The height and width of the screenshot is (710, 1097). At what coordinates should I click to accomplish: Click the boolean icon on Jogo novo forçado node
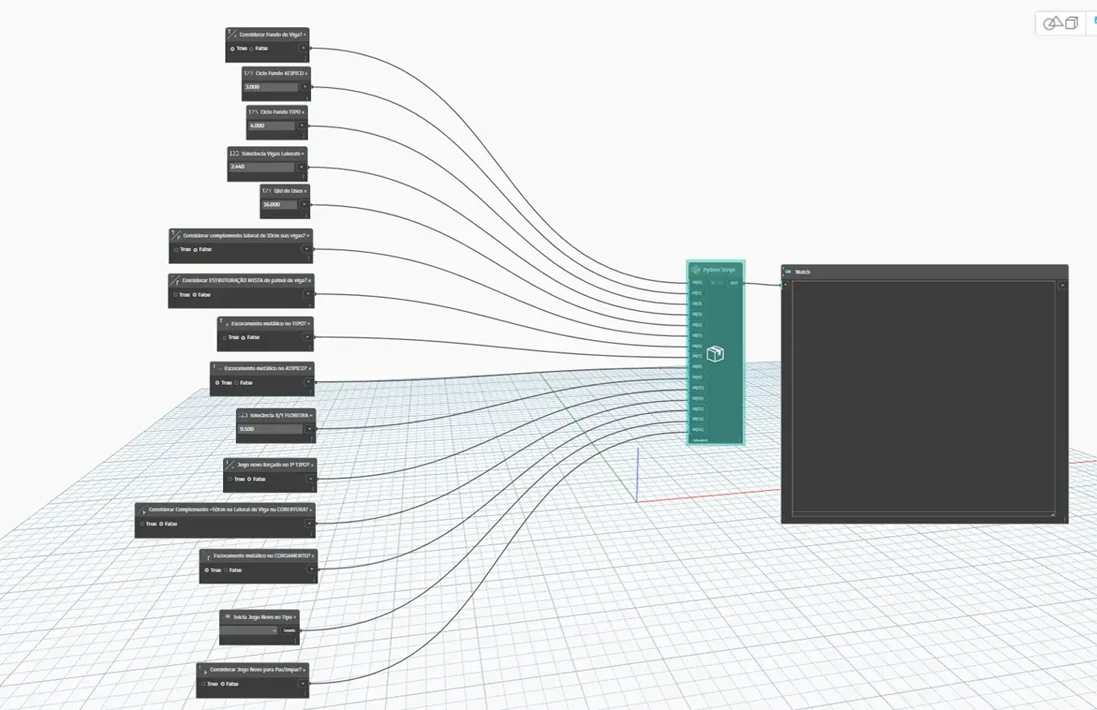coord(230,465)
